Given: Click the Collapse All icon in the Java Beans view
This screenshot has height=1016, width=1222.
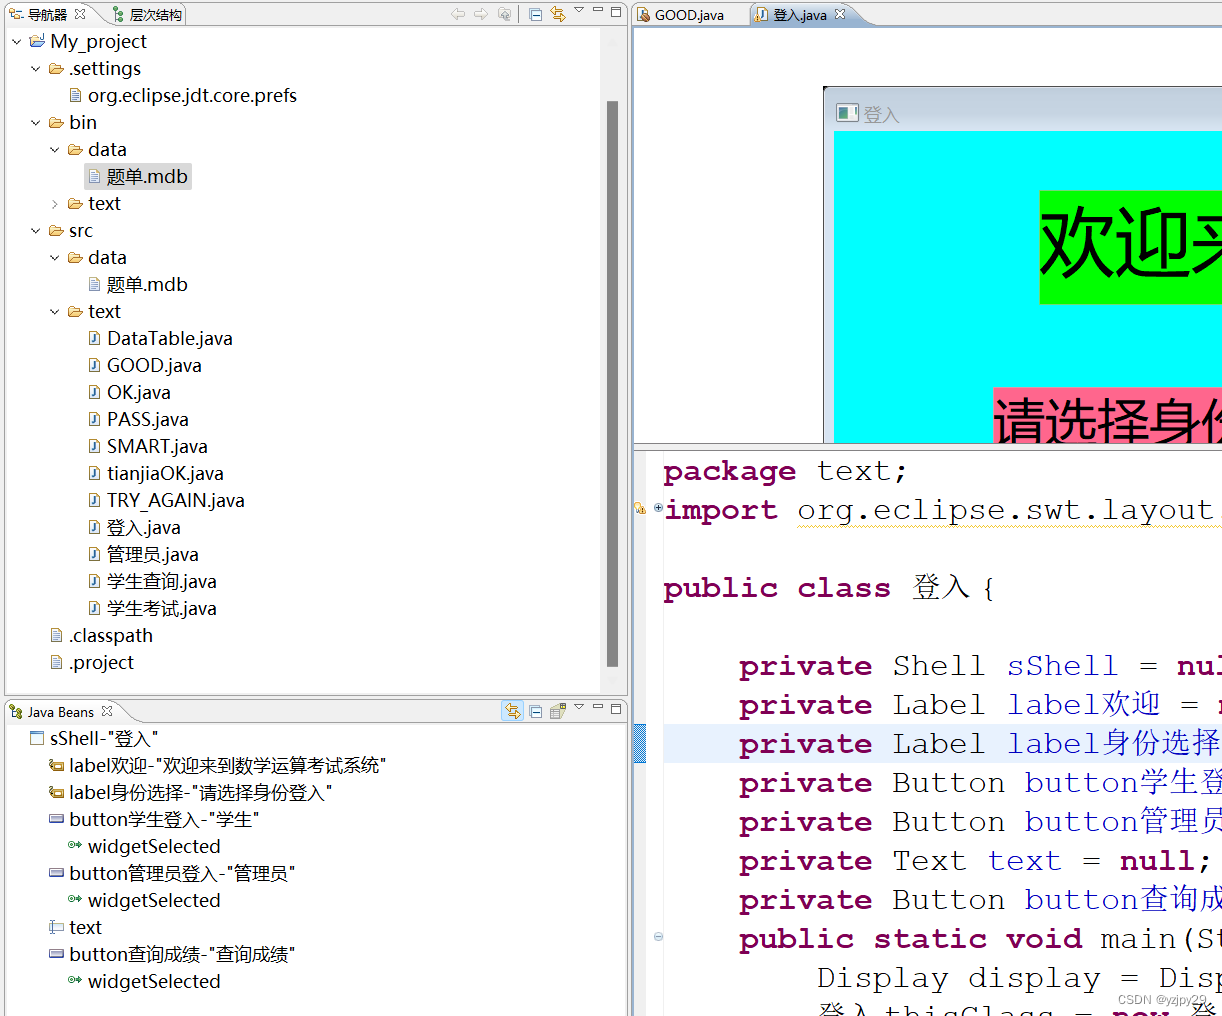Looking at the screenshot, I should tap(536, 710).
